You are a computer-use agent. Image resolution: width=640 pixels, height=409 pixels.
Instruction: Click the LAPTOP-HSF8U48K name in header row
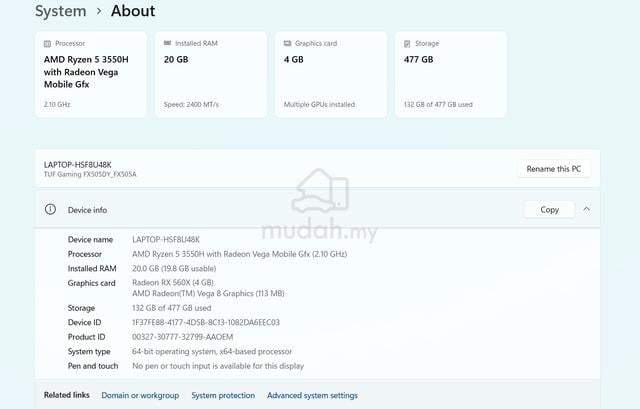point(78,164)
